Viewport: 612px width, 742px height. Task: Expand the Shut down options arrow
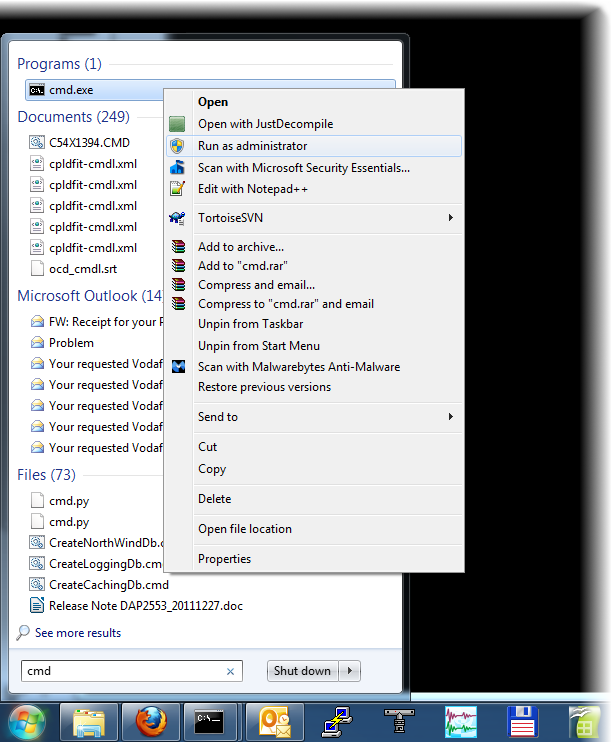[x=350, y=671]
